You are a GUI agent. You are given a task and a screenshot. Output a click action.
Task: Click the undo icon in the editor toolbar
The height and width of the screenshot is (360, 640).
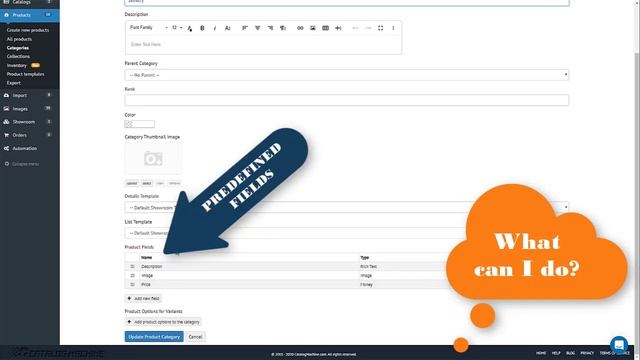(x=355, y=28)
